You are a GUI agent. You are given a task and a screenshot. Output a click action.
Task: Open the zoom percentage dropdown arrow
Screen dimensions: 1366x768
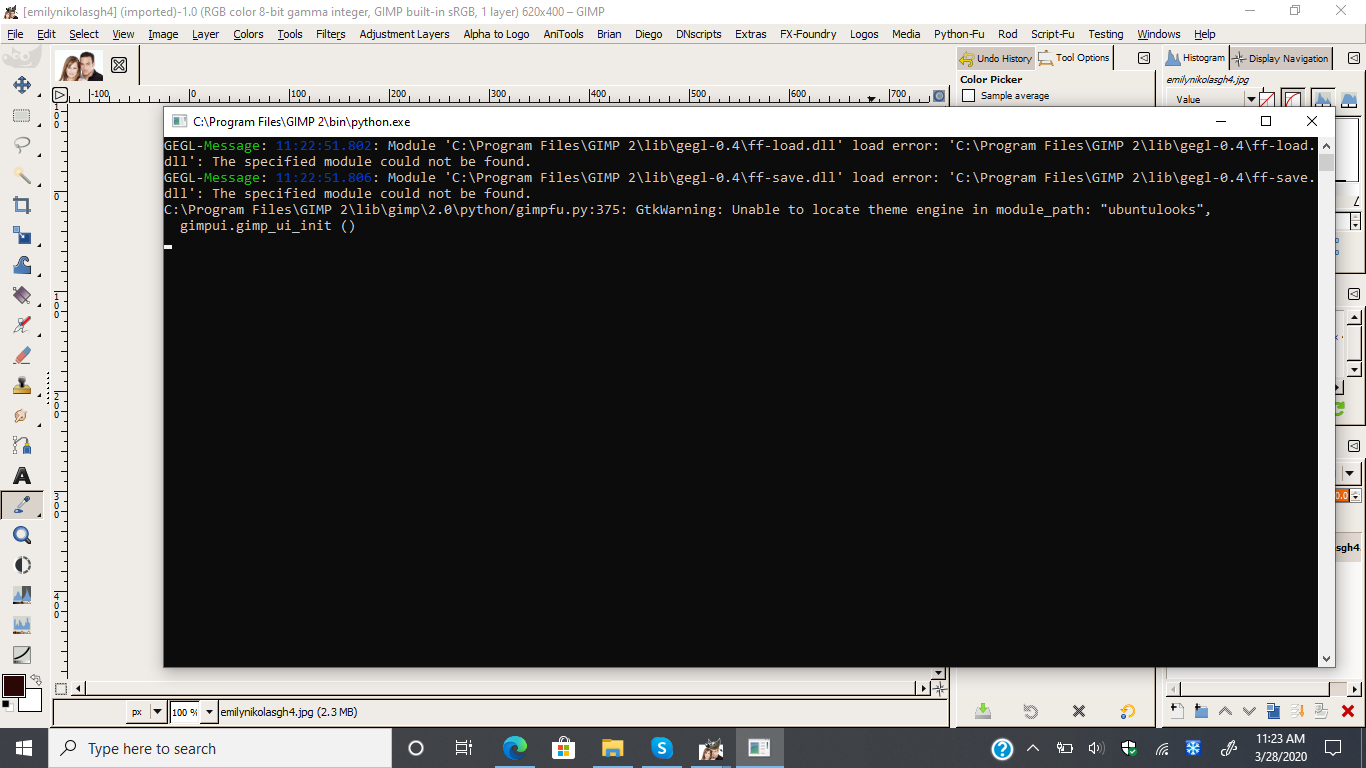209,712
